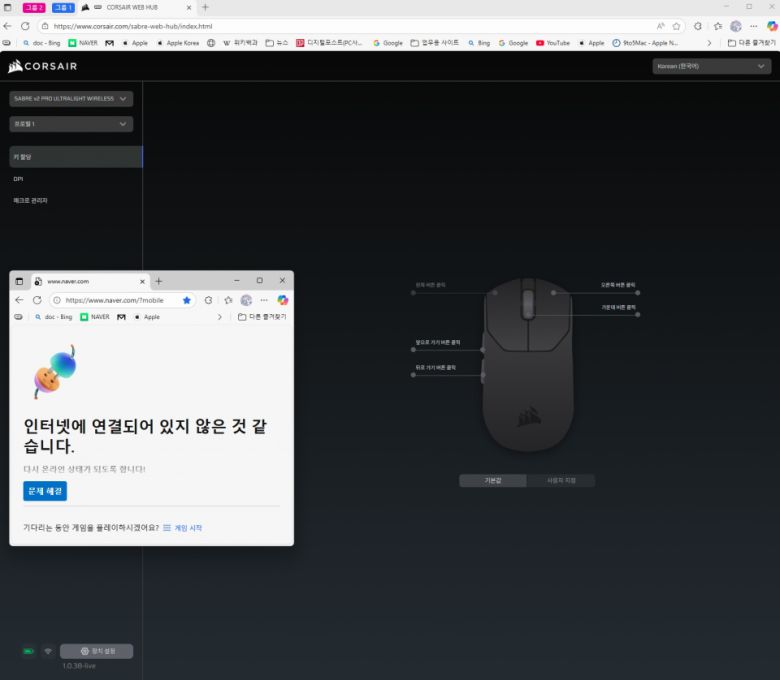
Task: Open profile avatar in Naver window
Action: pos(246,300)
